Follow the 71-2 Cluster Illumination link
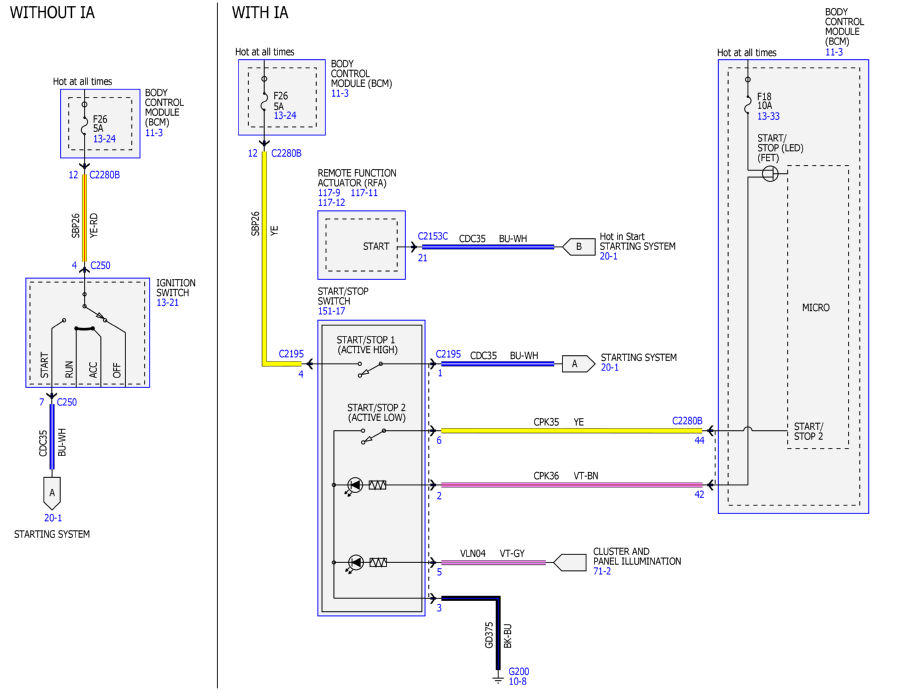 (602, 571)
